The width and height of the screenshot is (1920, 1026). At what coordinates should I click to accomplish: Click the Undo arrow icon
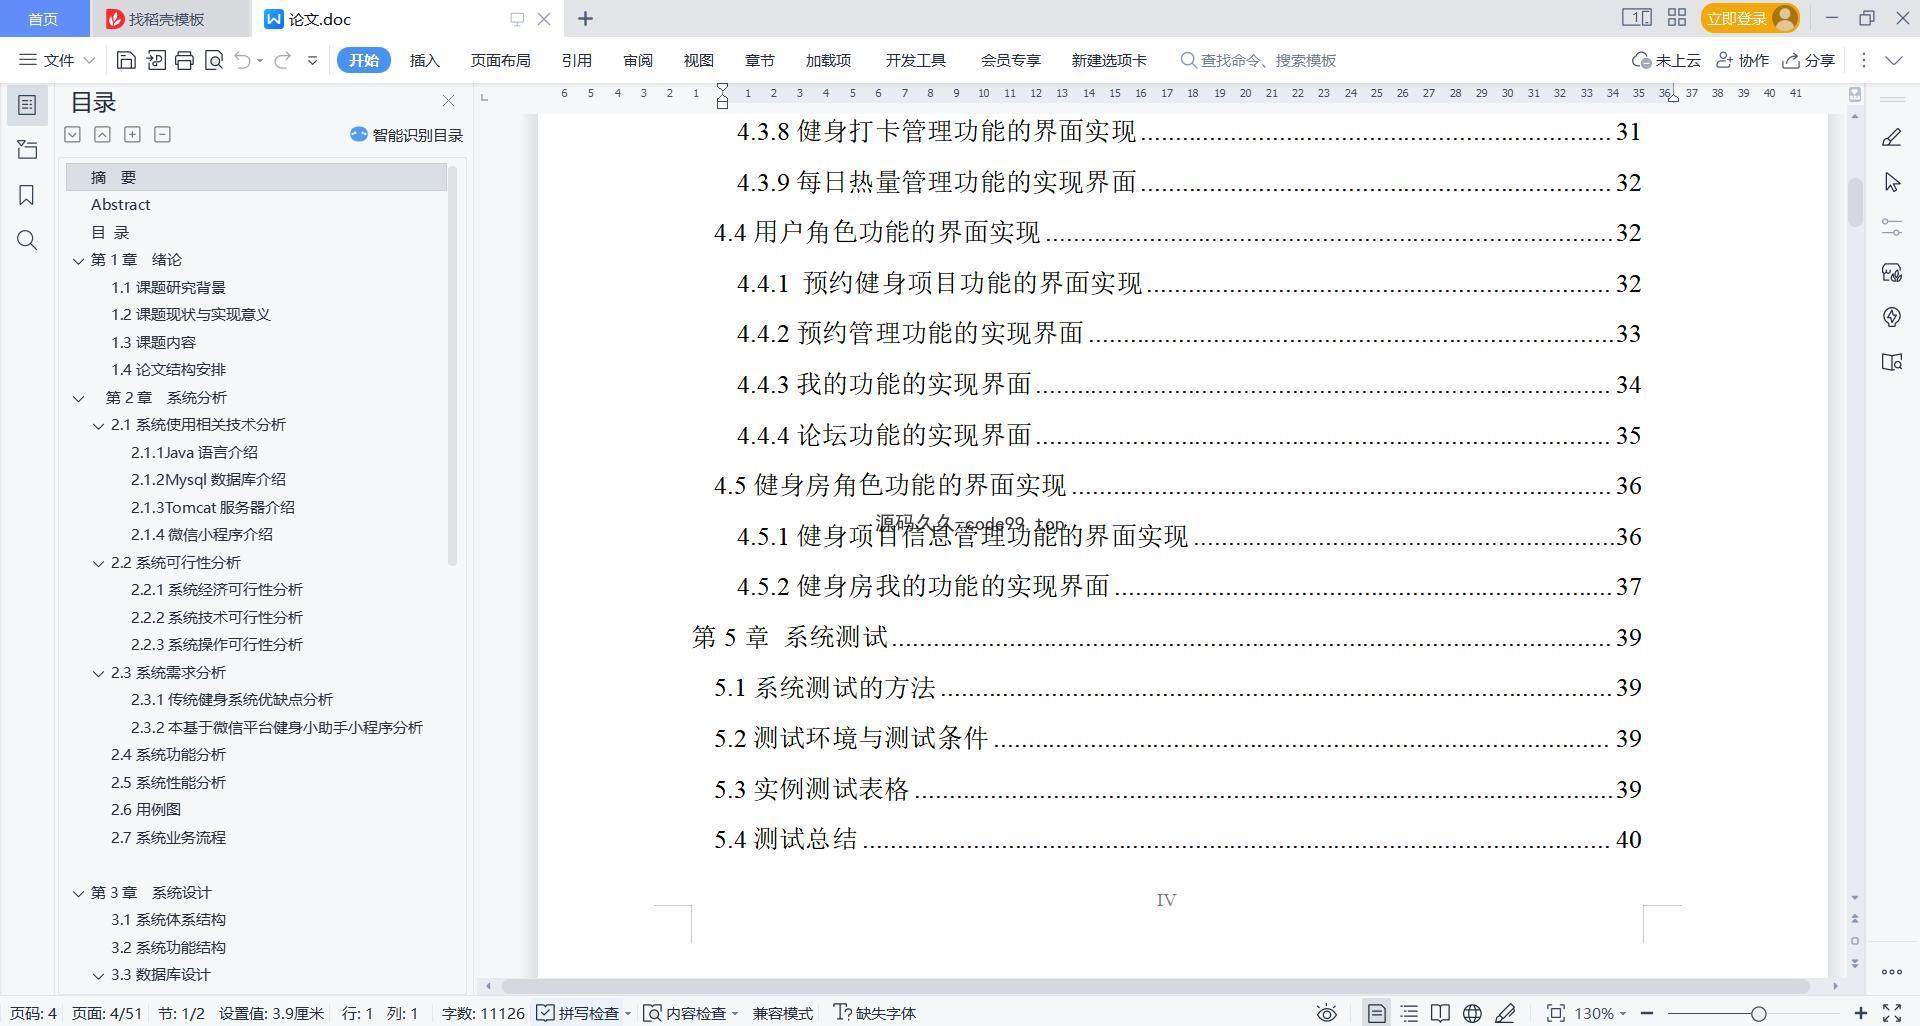click(242, 60)
